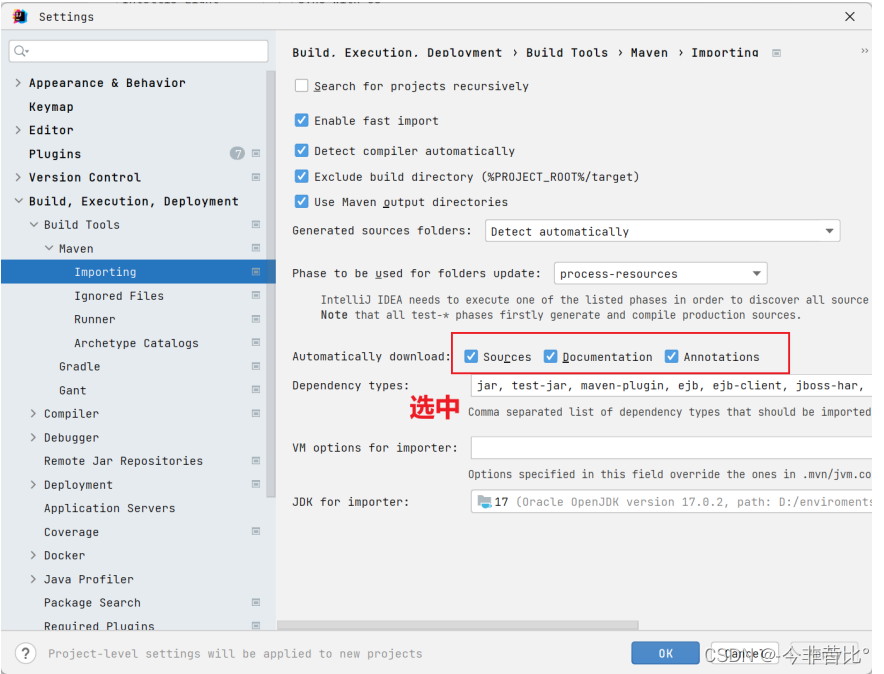Screen dimensions: 884x674
Task: Open Generated sources folders dropdown
Action: click(662, 231)
